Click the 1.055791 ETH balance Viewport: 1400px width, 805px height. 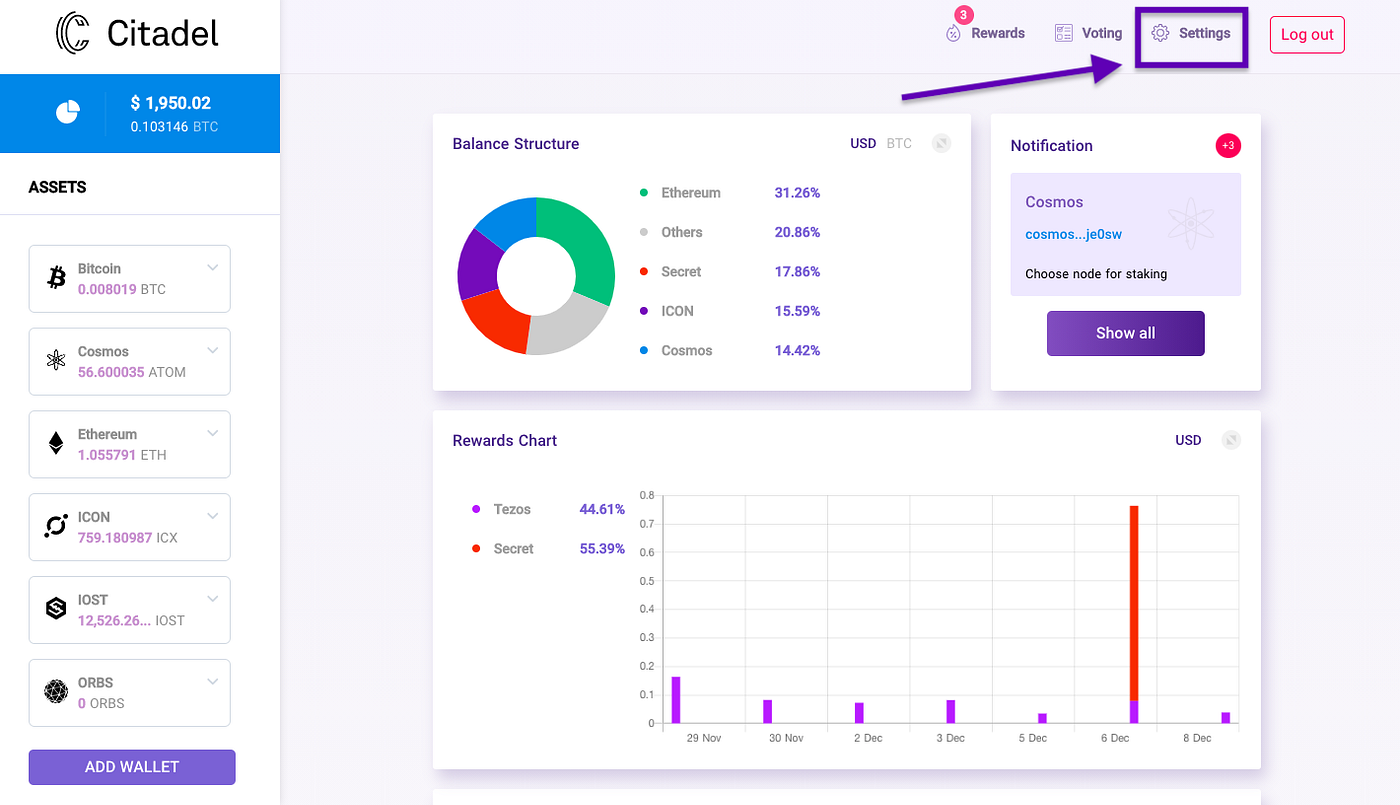[x=122, y=455]
